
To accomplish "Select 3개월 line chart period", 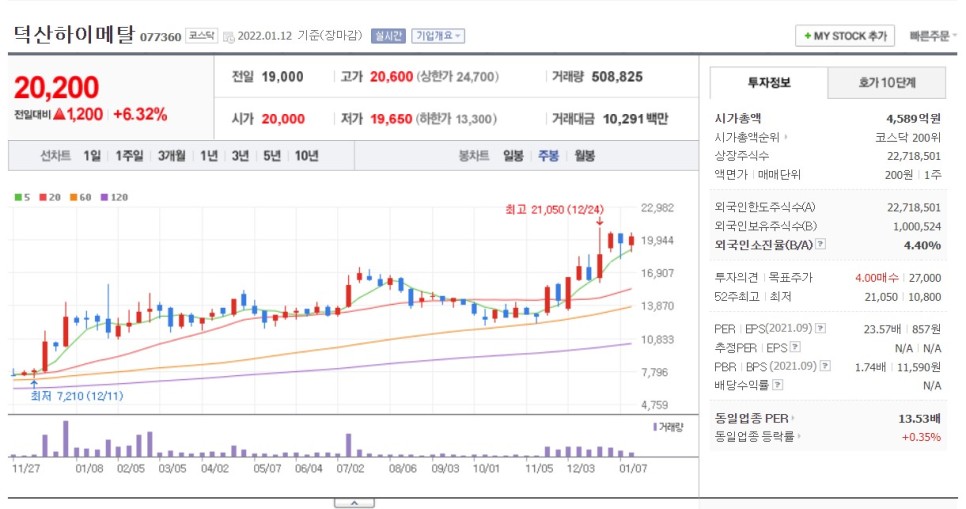I will pyautogui.click(x=171, y=156).
